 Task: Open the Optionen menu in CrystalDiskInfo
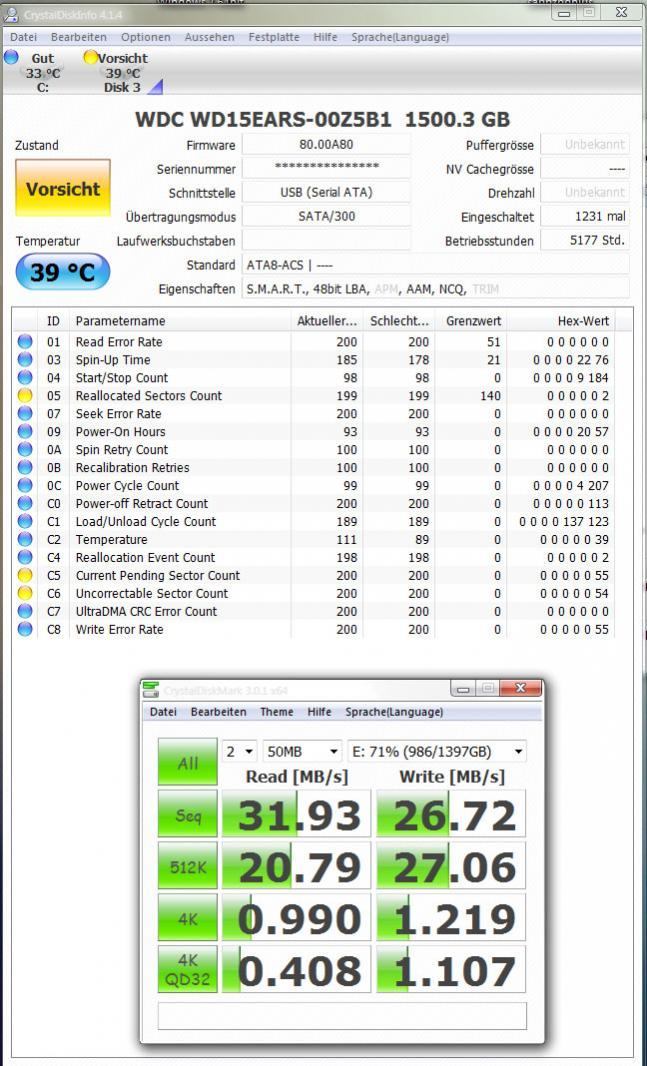[145, 37]
